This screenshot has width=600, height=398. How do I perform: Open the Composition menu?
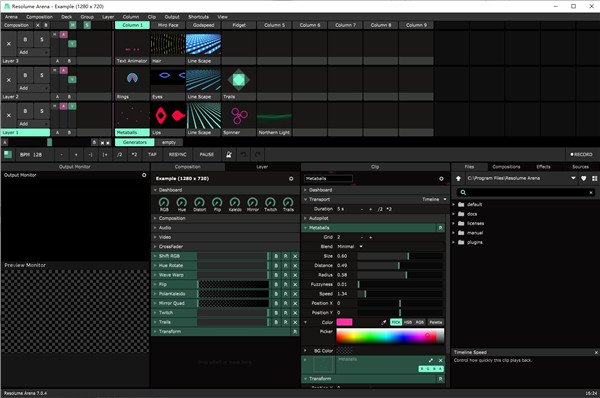[39, 17]
